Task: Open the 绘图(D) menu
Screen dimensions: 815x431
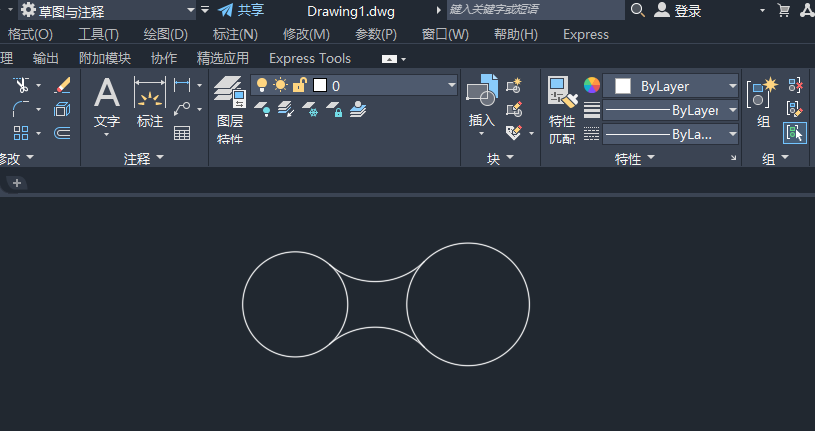Action: click(165, 34)
